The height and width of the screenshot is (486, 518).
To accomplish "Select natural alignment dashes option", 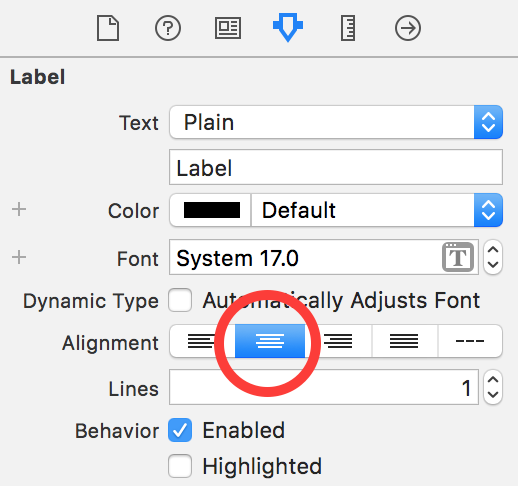I will [x=470, y=341].
